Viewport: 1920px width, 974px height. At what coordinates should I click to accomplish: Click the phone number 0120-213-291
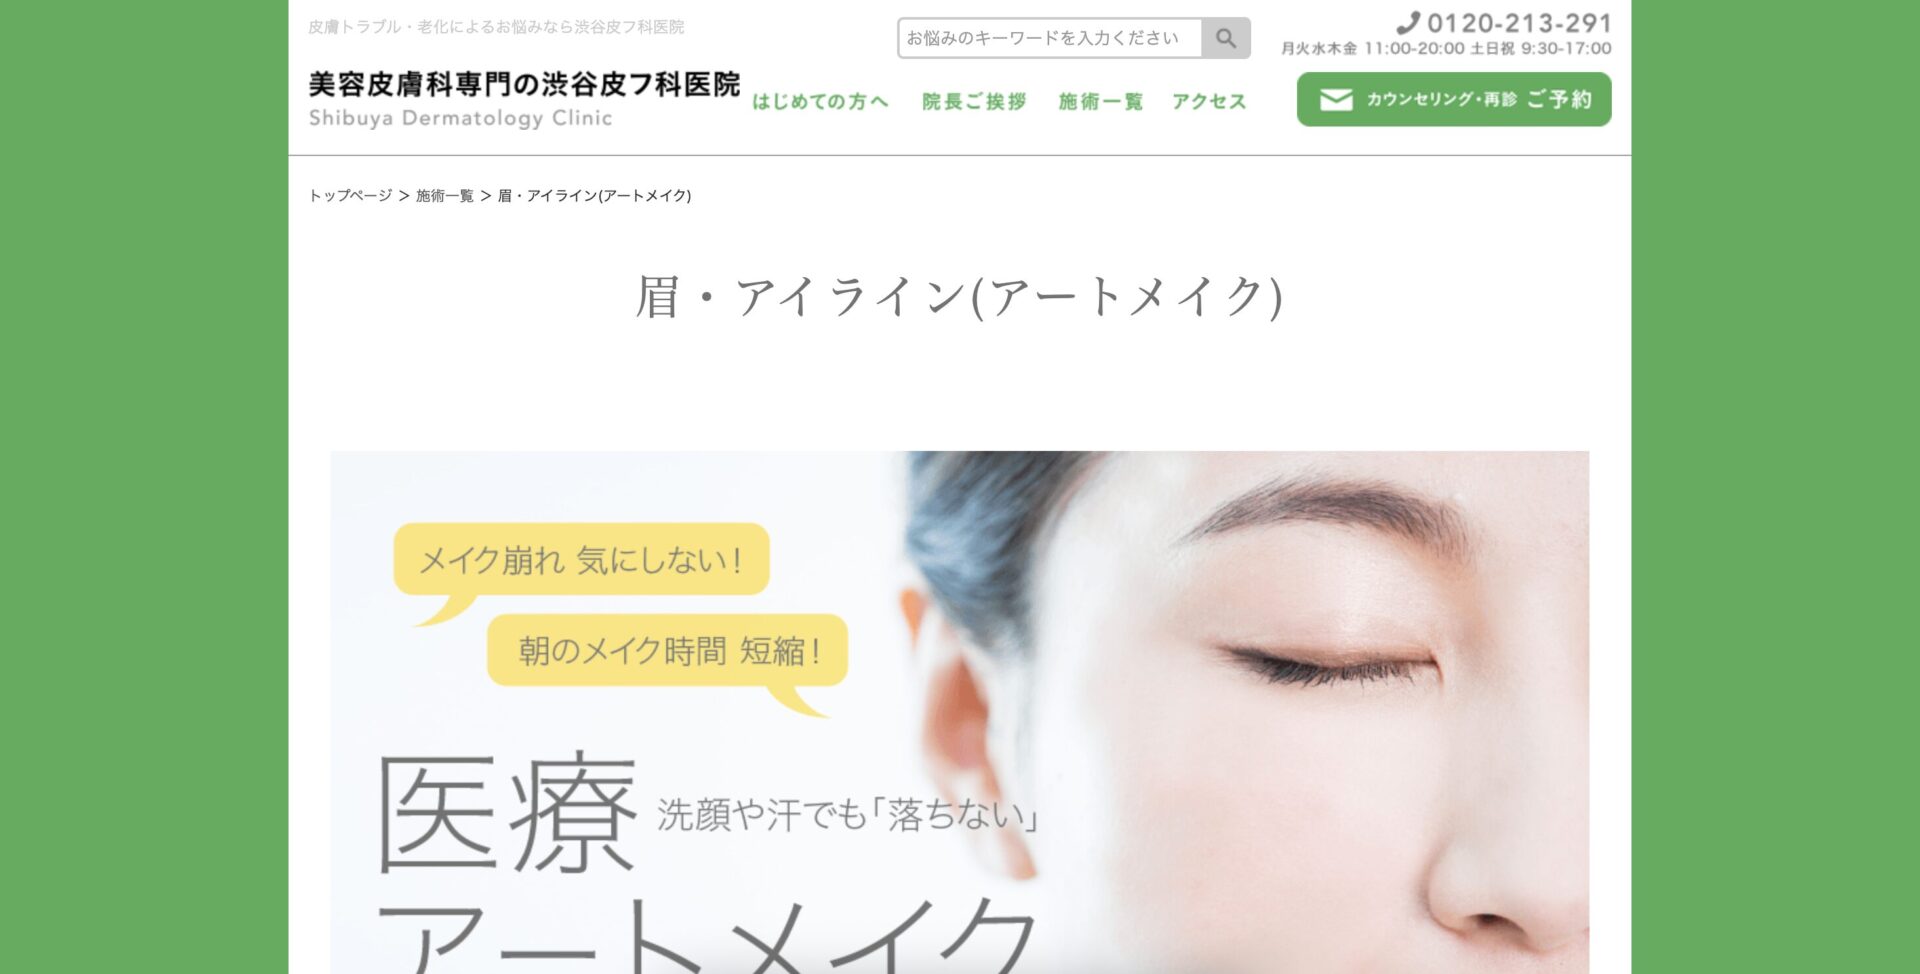(1520, 23)
